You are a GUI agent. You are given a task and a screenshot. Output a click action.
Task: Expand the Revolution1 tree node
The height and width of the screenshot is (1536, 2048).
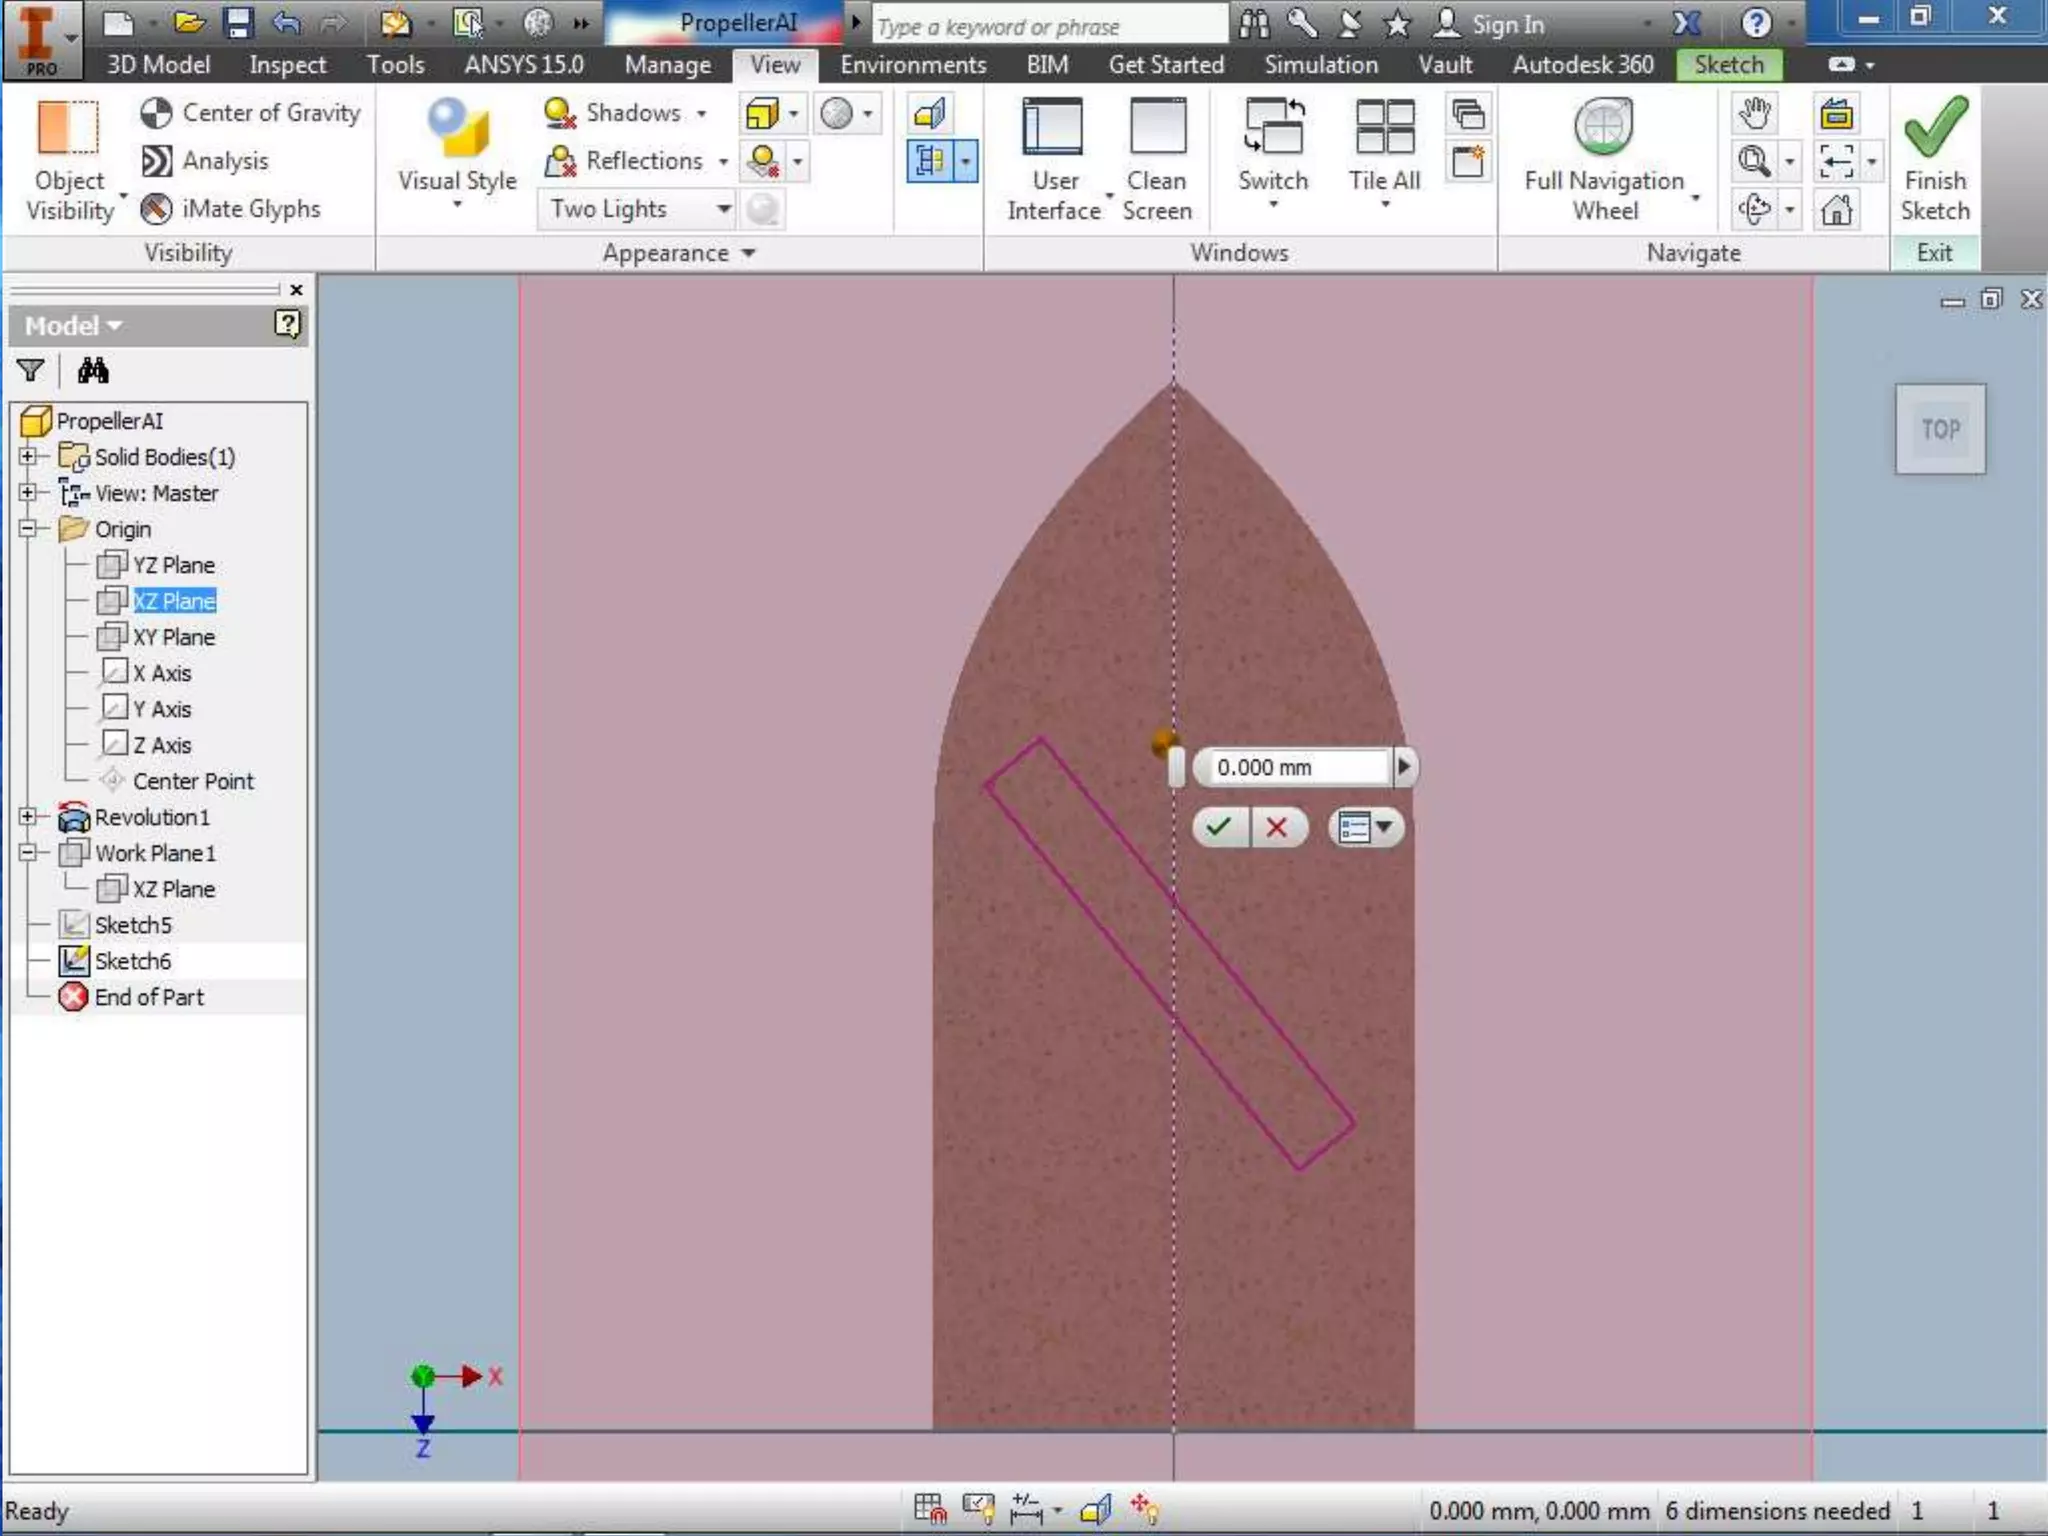point(28,817)
